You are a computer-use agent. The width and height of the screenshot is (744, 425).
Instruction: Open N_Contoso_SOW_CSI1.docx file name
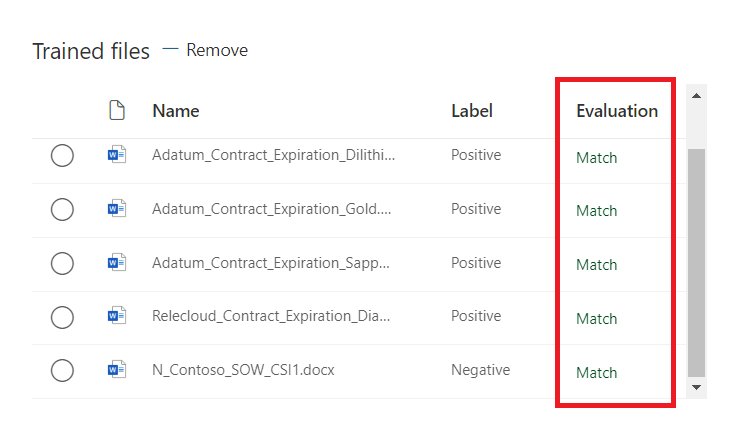click(x=243, y=370)
